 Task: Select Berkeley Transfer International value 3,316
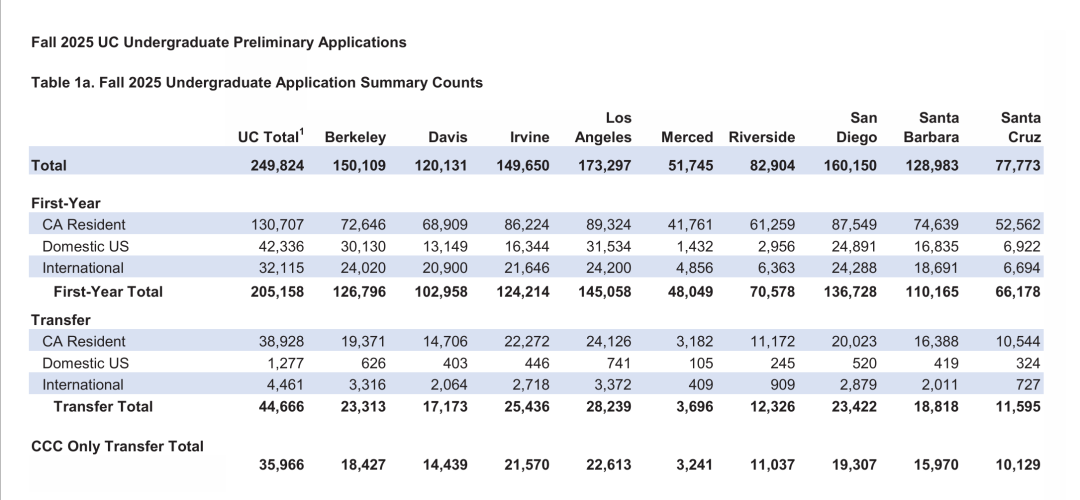367,384
